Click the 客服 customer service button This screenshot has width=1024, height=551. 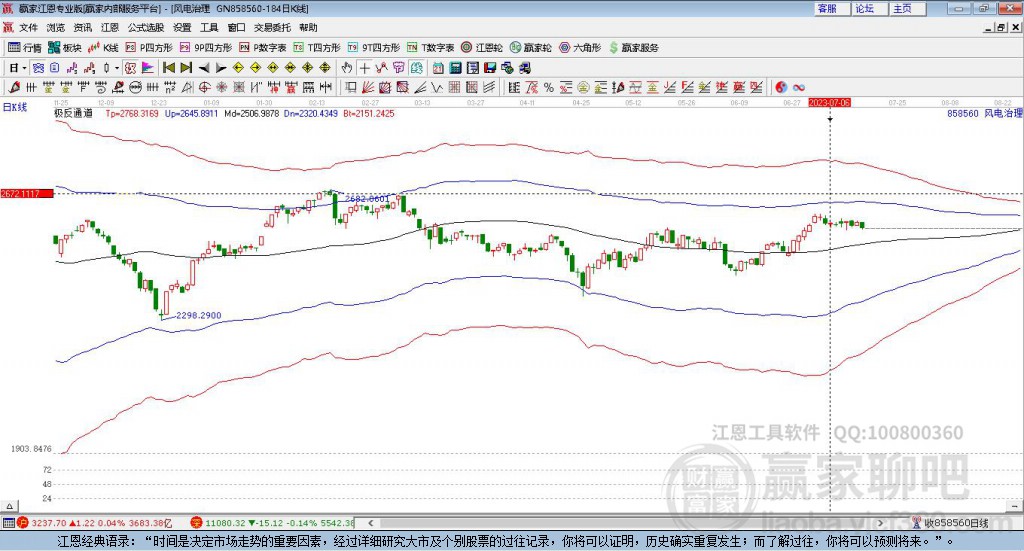click(x=832, y=8)
